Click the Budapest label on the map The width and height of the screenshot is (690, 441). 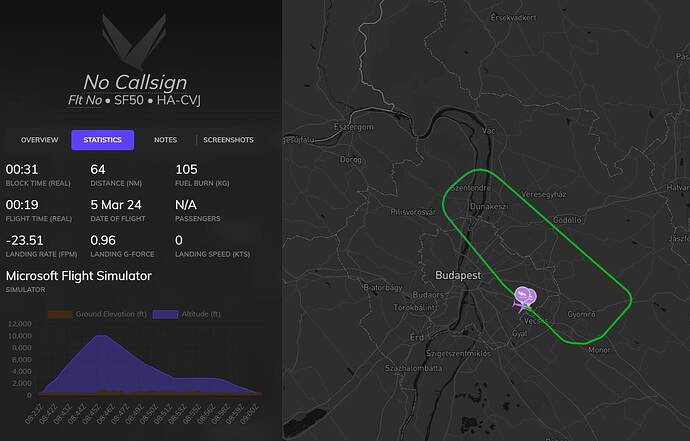458,276
